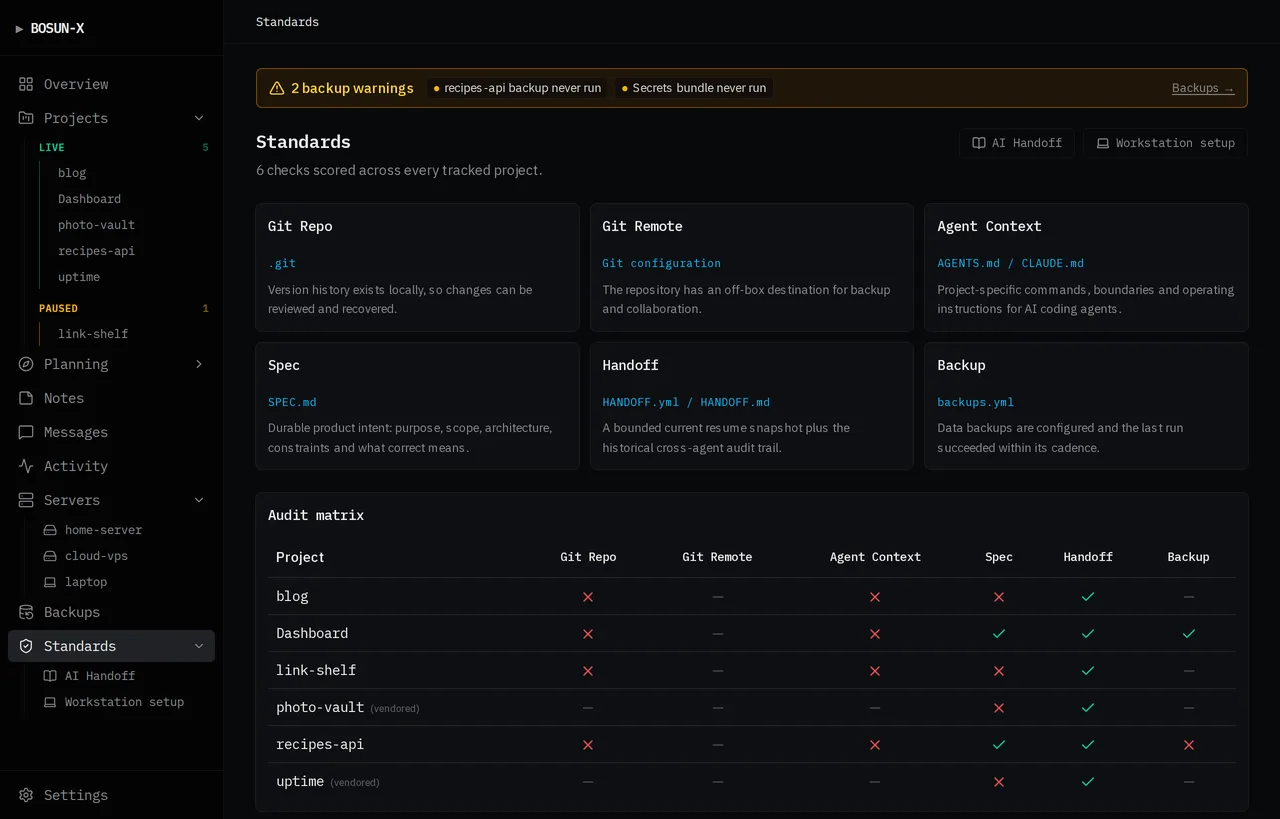Click the Standards shield icon

click(x=26, y=646)
